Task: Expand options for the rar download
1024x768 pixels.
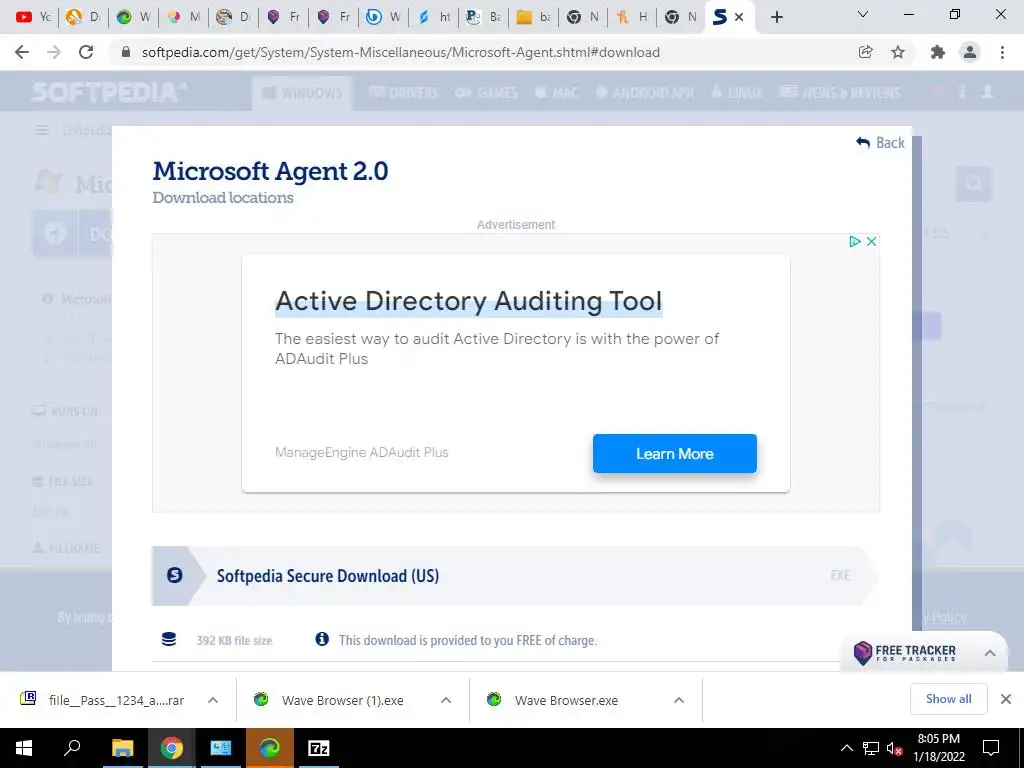Action: (x=213, y=700)
